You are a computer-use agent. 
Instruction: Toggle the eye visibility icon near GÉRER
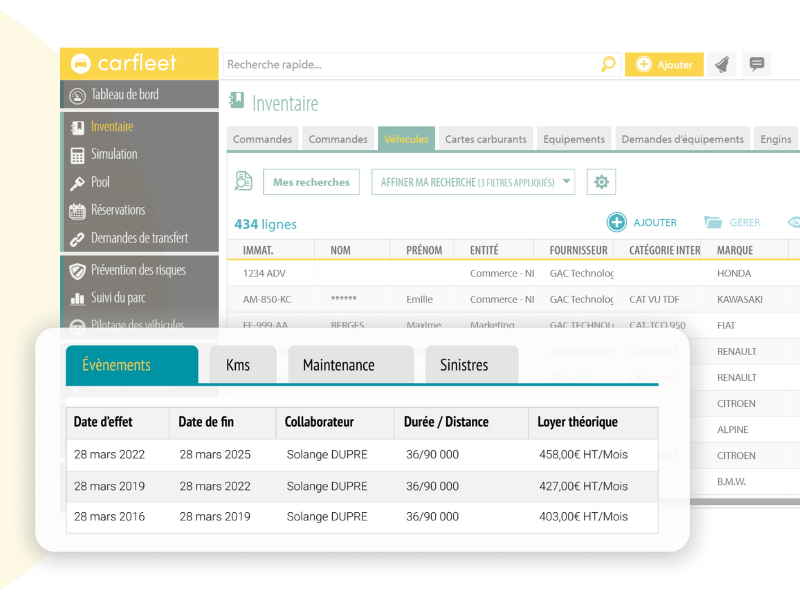tap(794, 222)
